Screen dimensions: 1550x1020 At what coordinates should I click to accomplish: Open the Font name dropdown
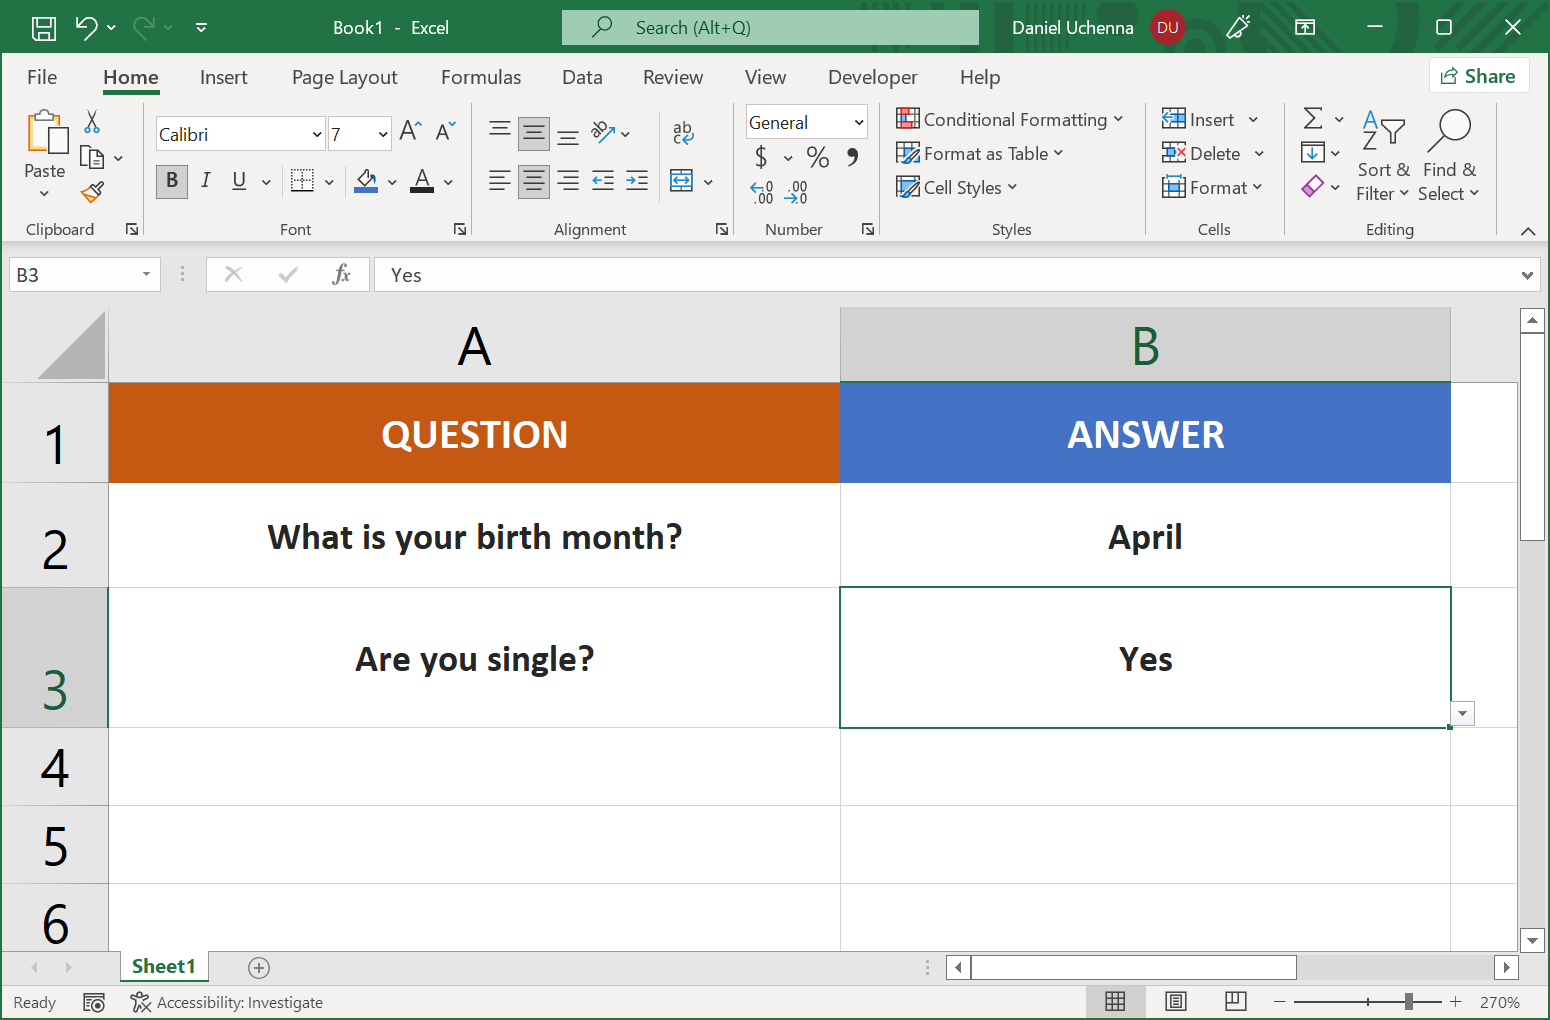pyautogui.click(x=316, y=133)
